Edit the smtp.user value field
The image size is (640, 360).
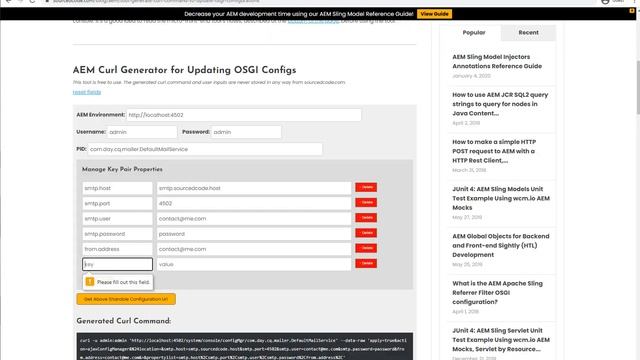click(x=253, y=218)
